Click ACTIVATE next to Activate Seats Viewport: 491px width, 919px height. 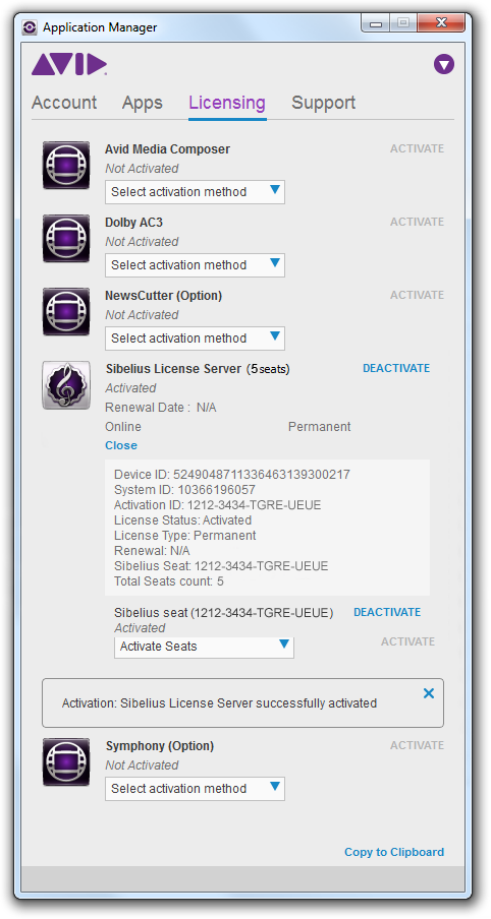tap(408, 642)
